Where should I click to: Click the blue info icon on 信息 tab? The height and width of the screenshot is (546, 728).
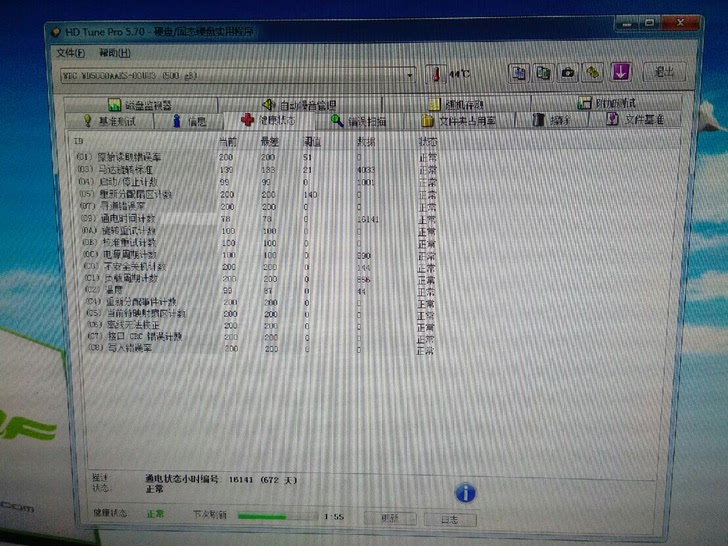click(x=176, y=121)
